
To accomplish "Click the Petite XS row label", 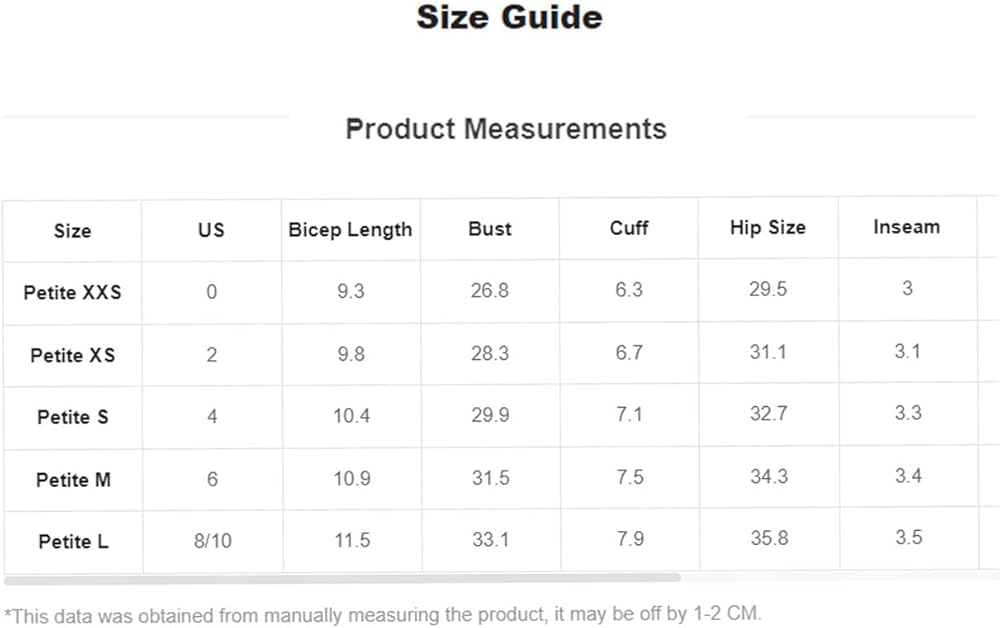I will click(72, 355).
